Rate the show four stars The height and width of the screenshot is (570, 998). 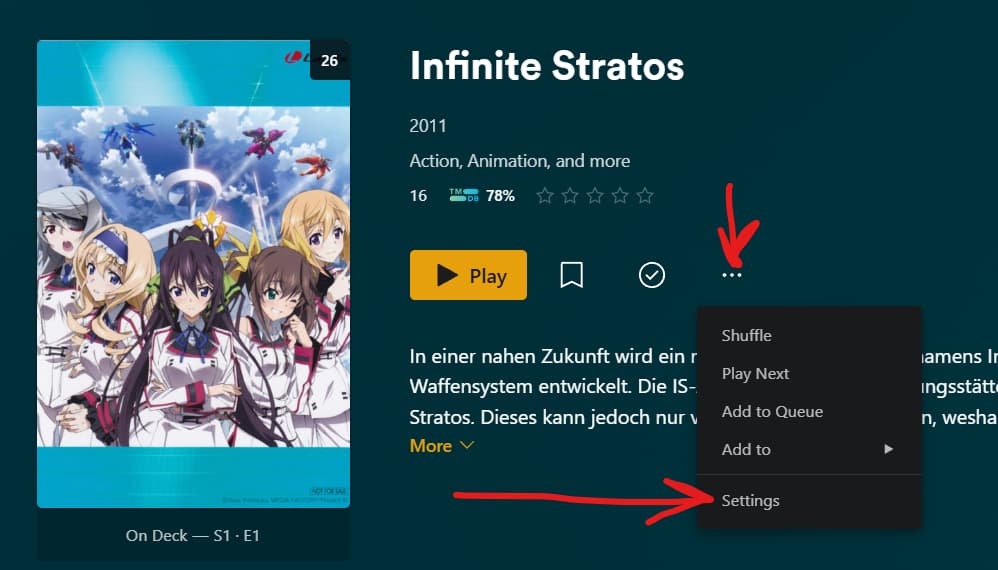(620, 195)
